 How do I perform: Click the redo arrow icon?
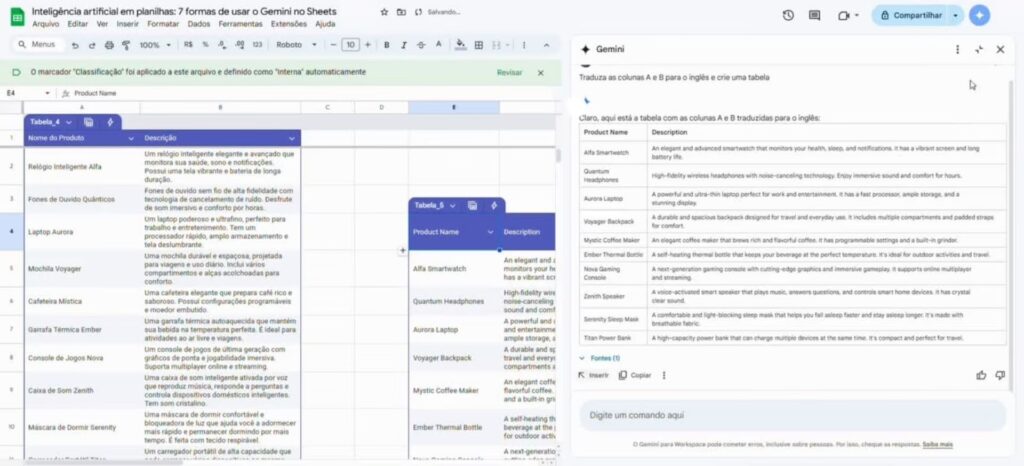(x=92, y=45)
